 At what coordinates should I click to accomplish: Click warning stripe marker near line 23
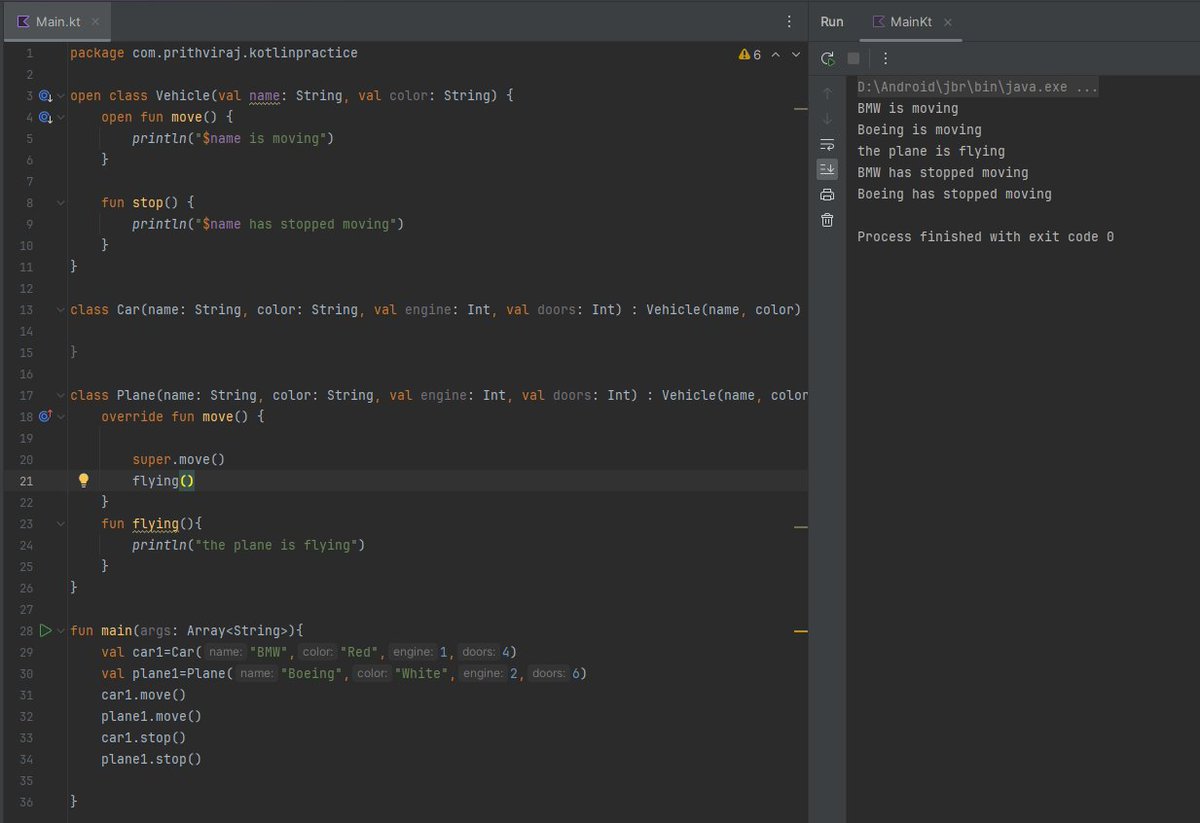(800, 525)
